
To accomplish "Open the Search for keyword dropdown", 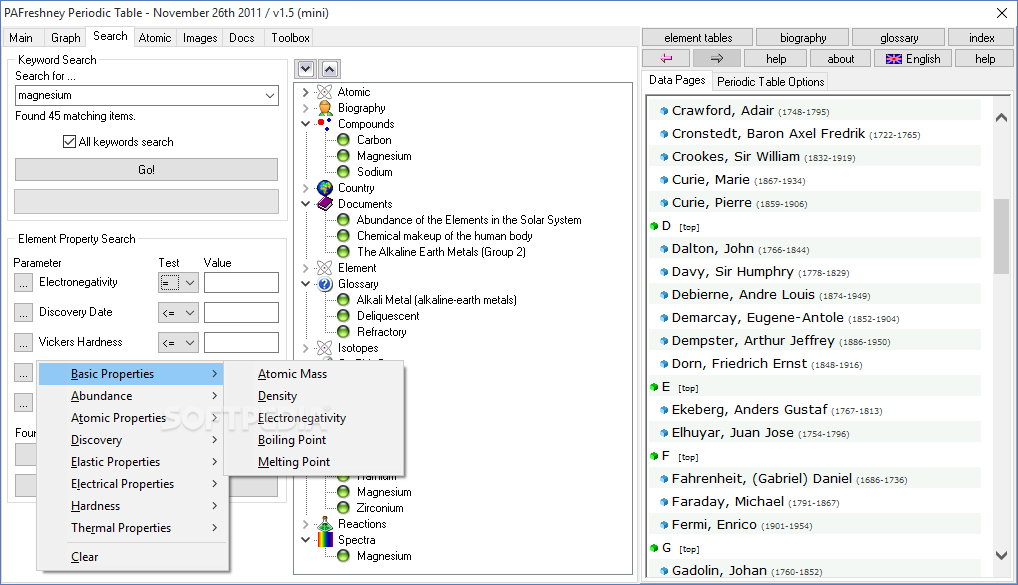I will pyautogui.click(x=270, y=96).
